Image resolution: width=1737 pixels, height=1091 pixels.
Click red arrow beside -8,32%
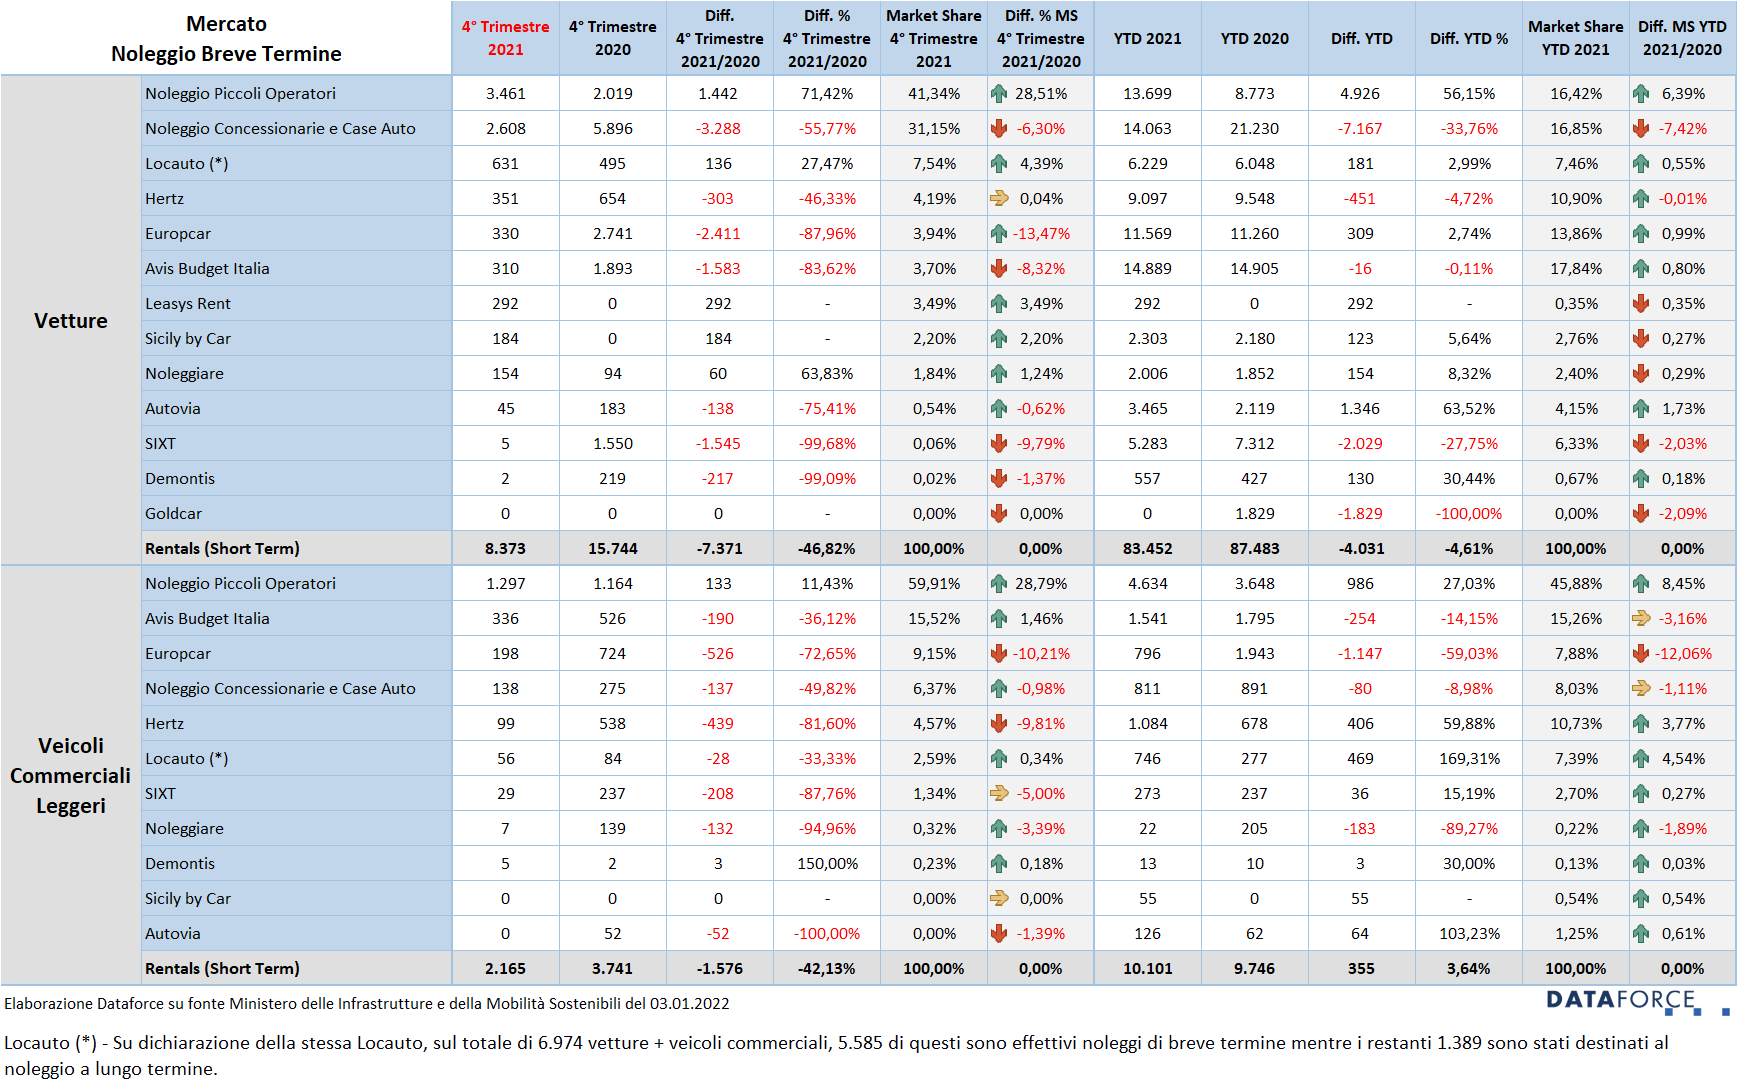(999, 269)
